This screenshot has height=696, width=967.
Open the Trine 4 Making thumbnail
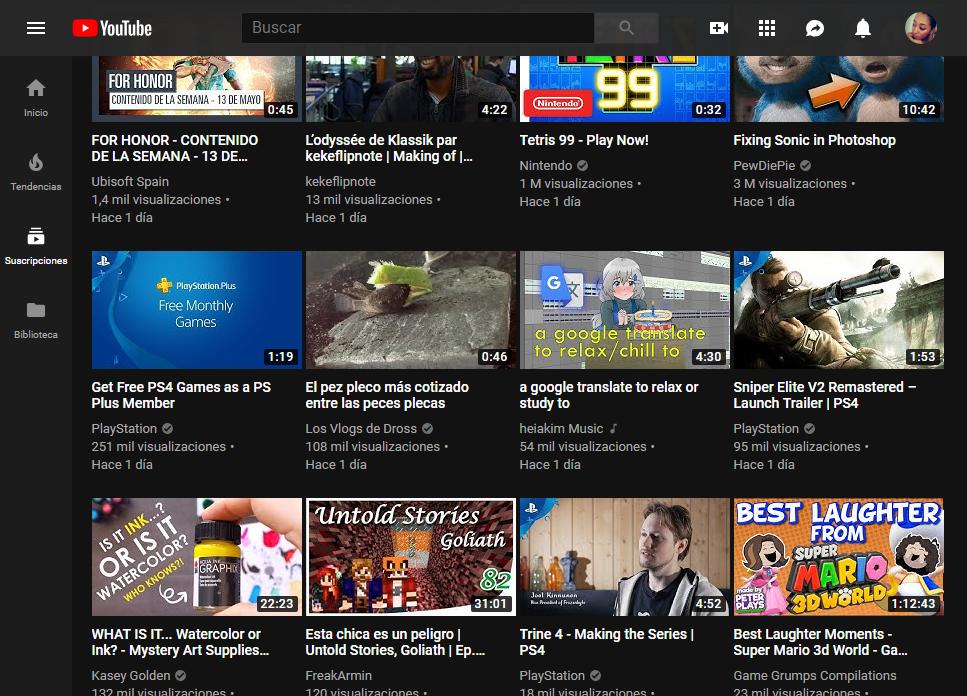625,557
